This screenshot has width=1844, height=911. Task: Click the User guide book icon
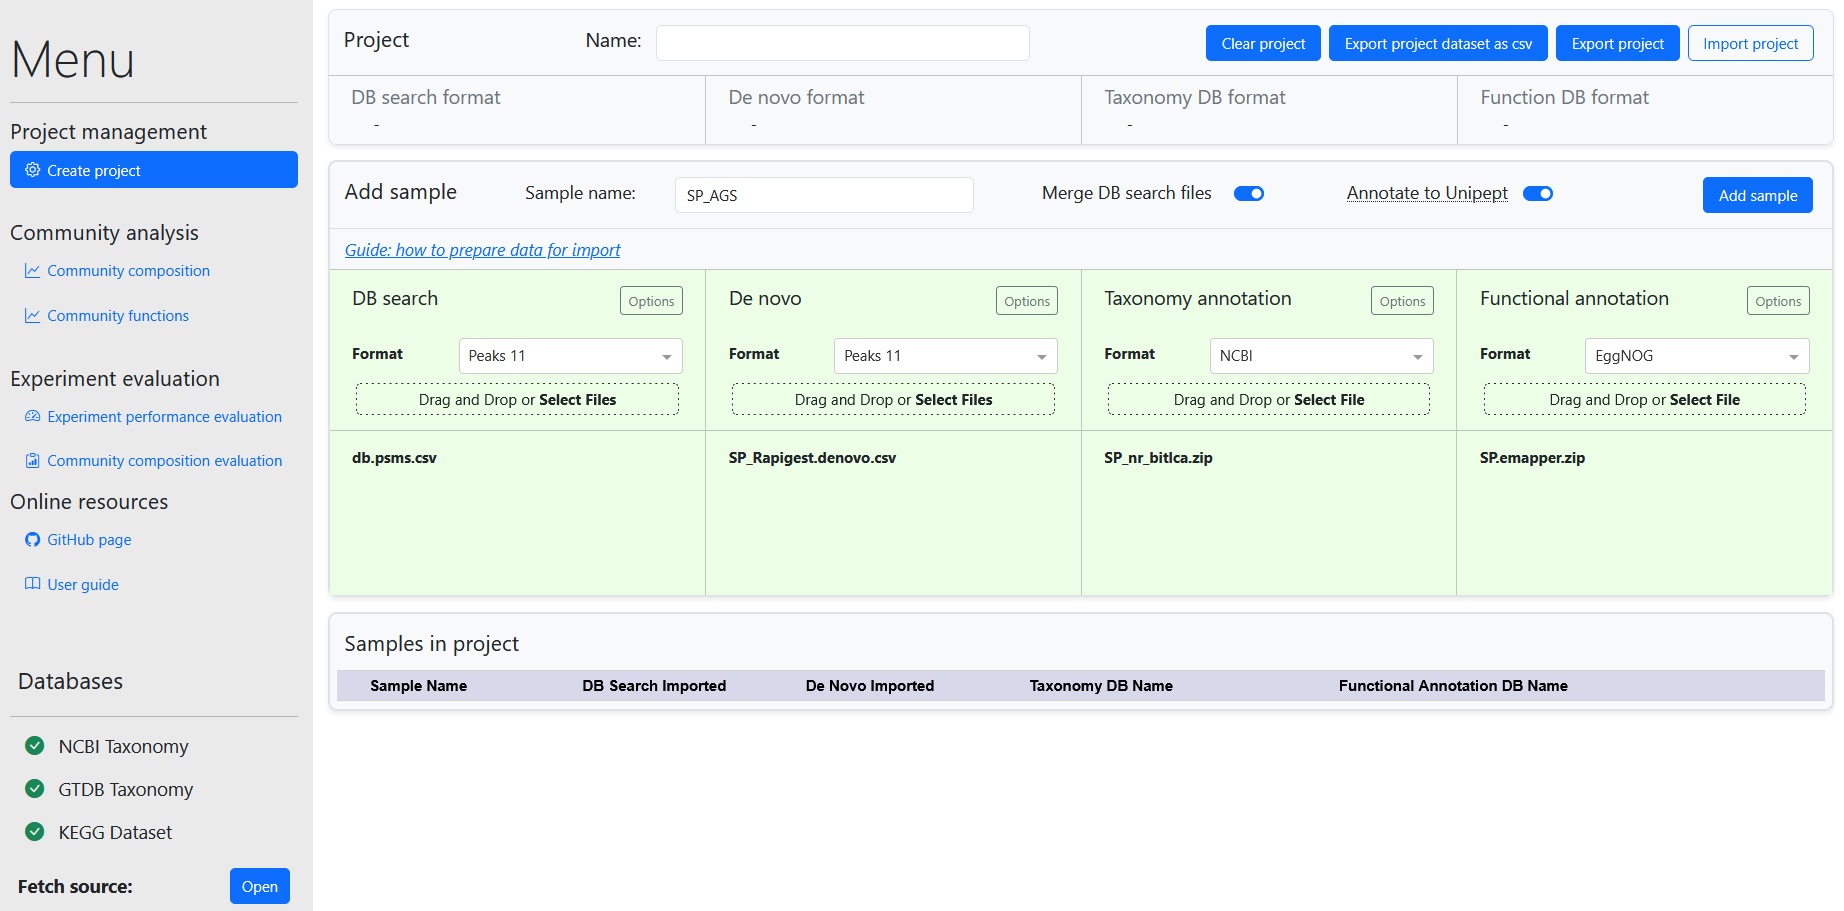tap(32, 584)
